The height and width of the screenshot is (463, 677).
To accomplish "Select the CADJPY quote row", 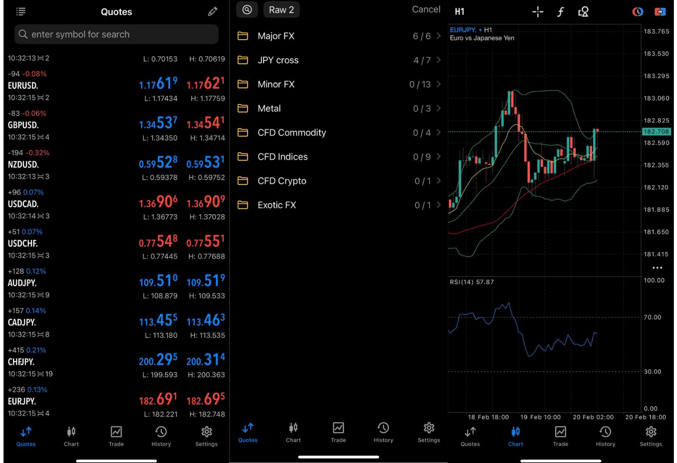I will tap(117, 323).
